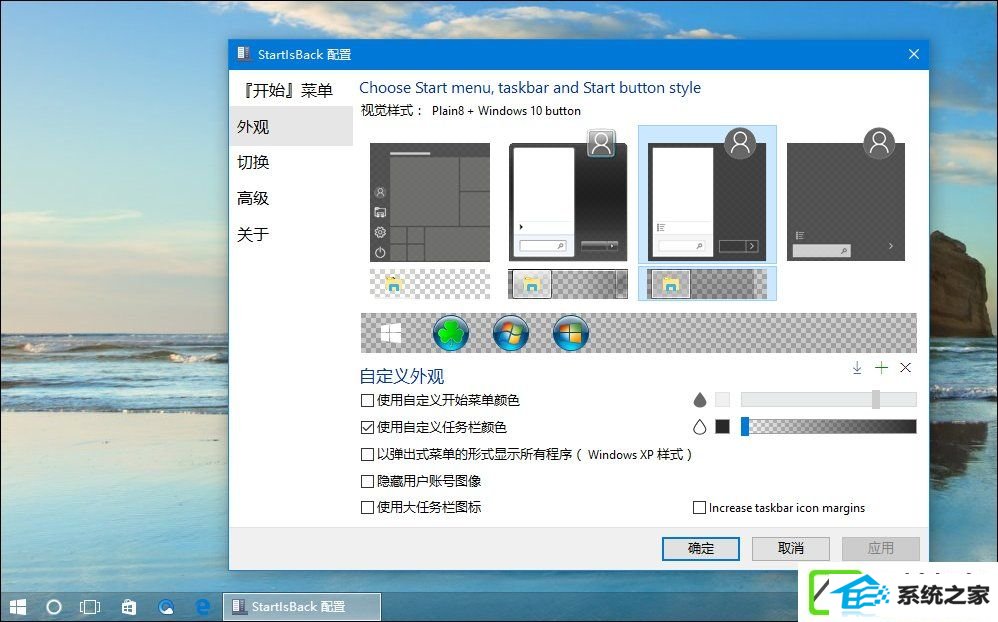Viewport: 998px width, 622px height.
Task: Click StartIsBack title bar app icon
Action: tap(243, 53)
